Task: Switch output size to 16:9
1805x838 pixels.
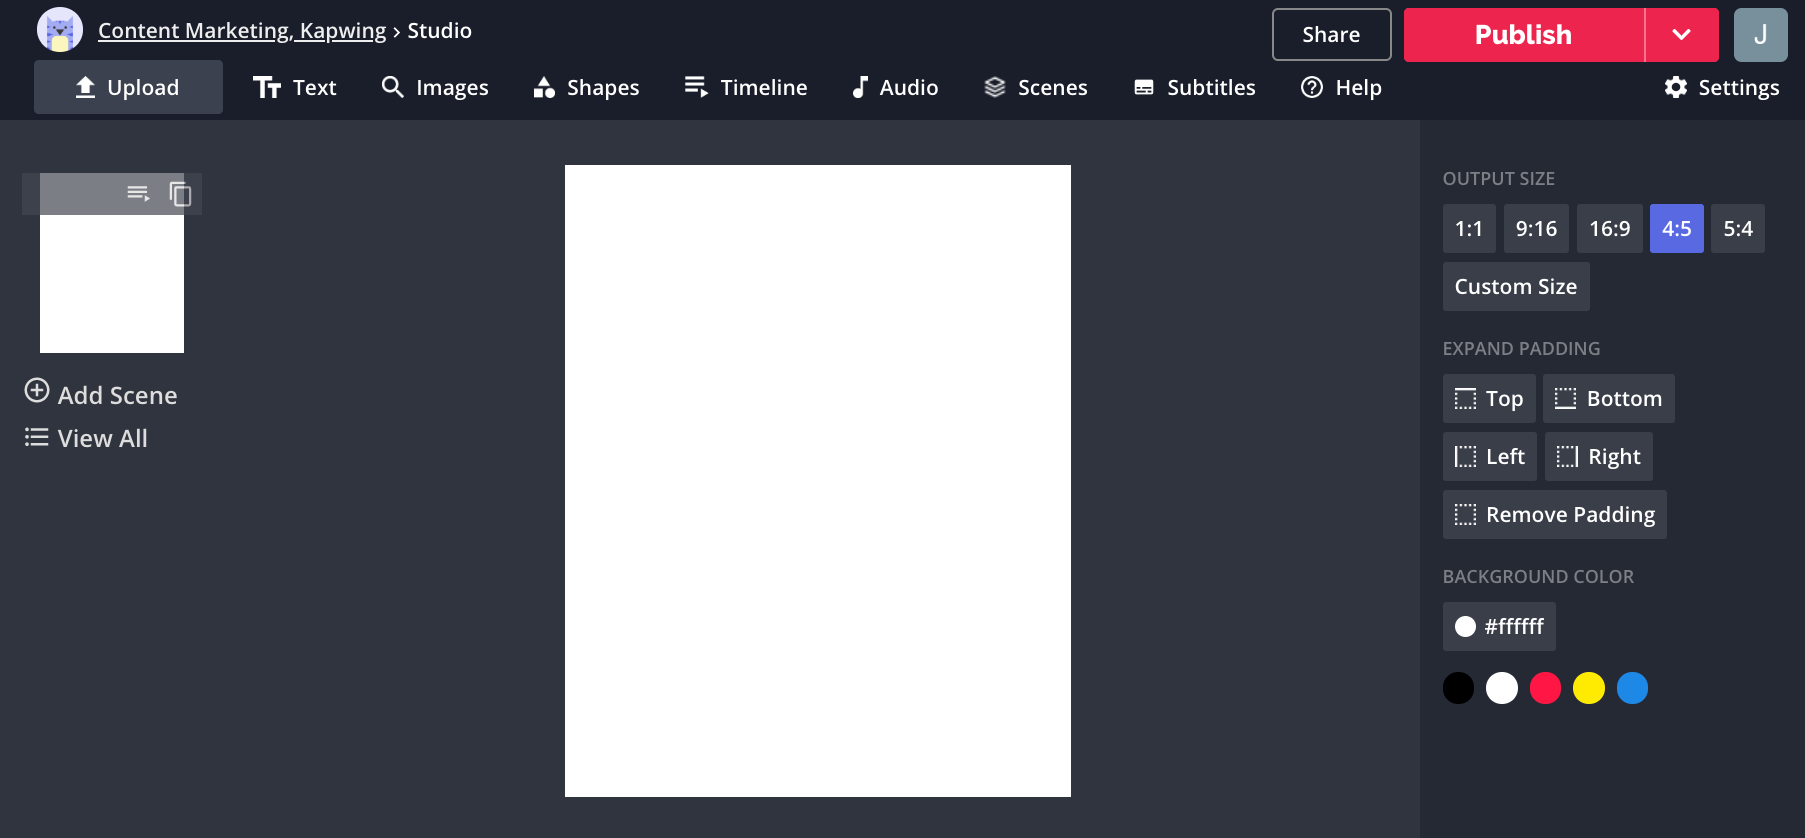Action: tap(1609, 229)
